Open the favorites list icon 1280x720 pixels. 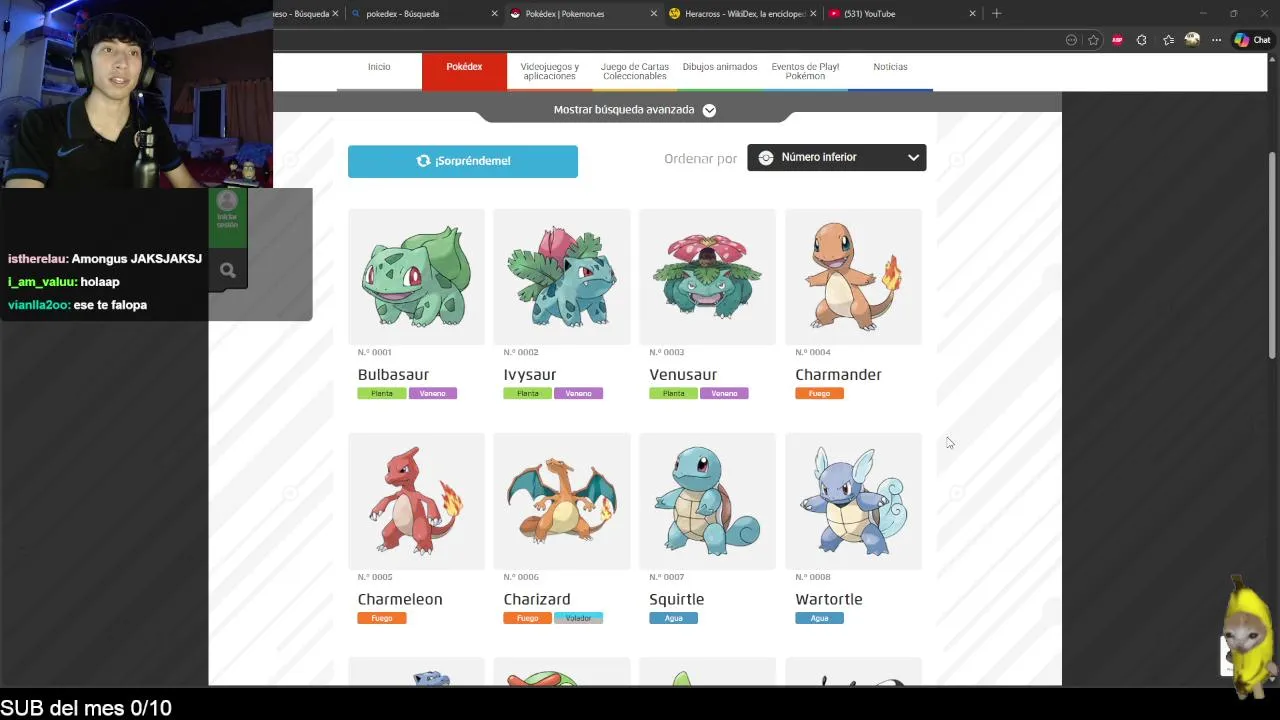(x=1168, y=40)
